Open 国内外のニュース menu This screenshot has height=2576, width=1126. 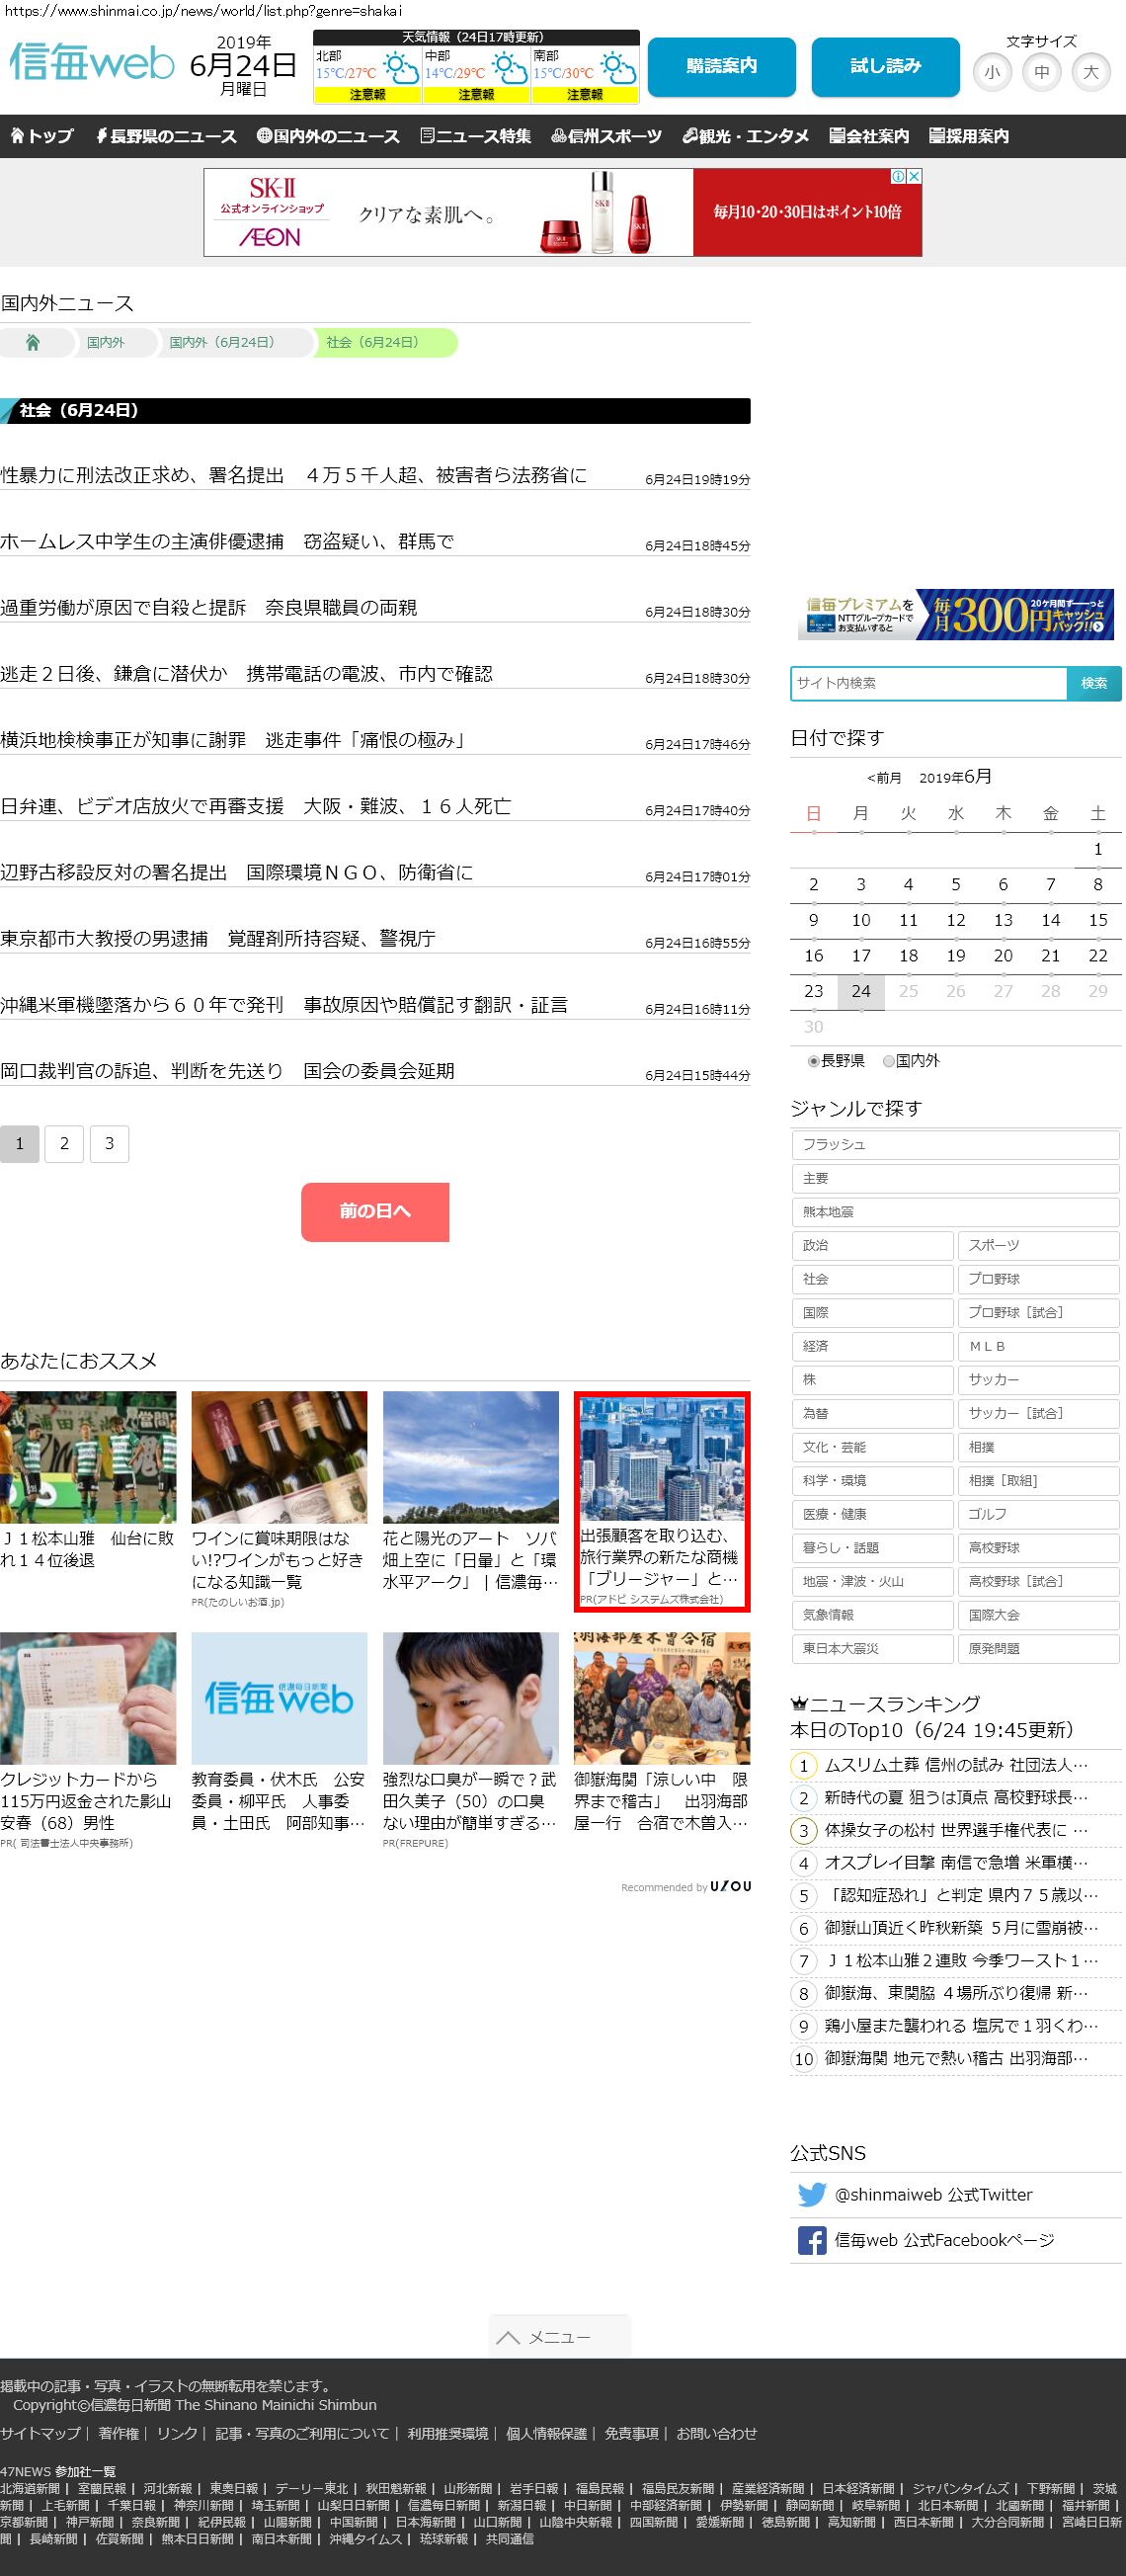coord(328,136)
